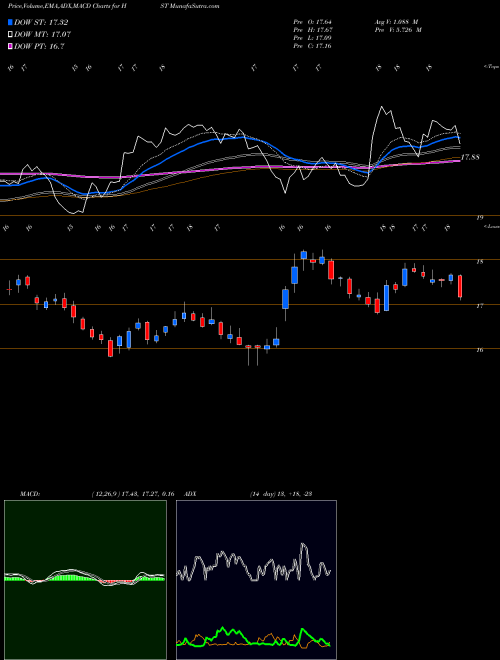Click the 19 price axis label
This screenshot has height=660, width=500.
tap(480, 218)
